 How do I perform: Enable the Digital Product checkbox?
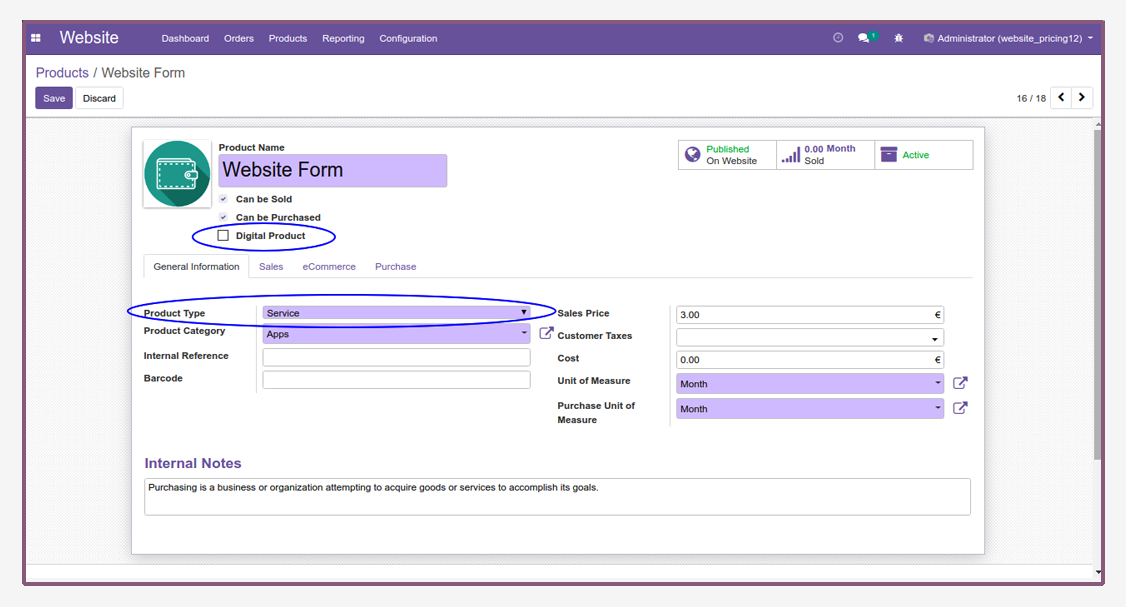point(223,236)
